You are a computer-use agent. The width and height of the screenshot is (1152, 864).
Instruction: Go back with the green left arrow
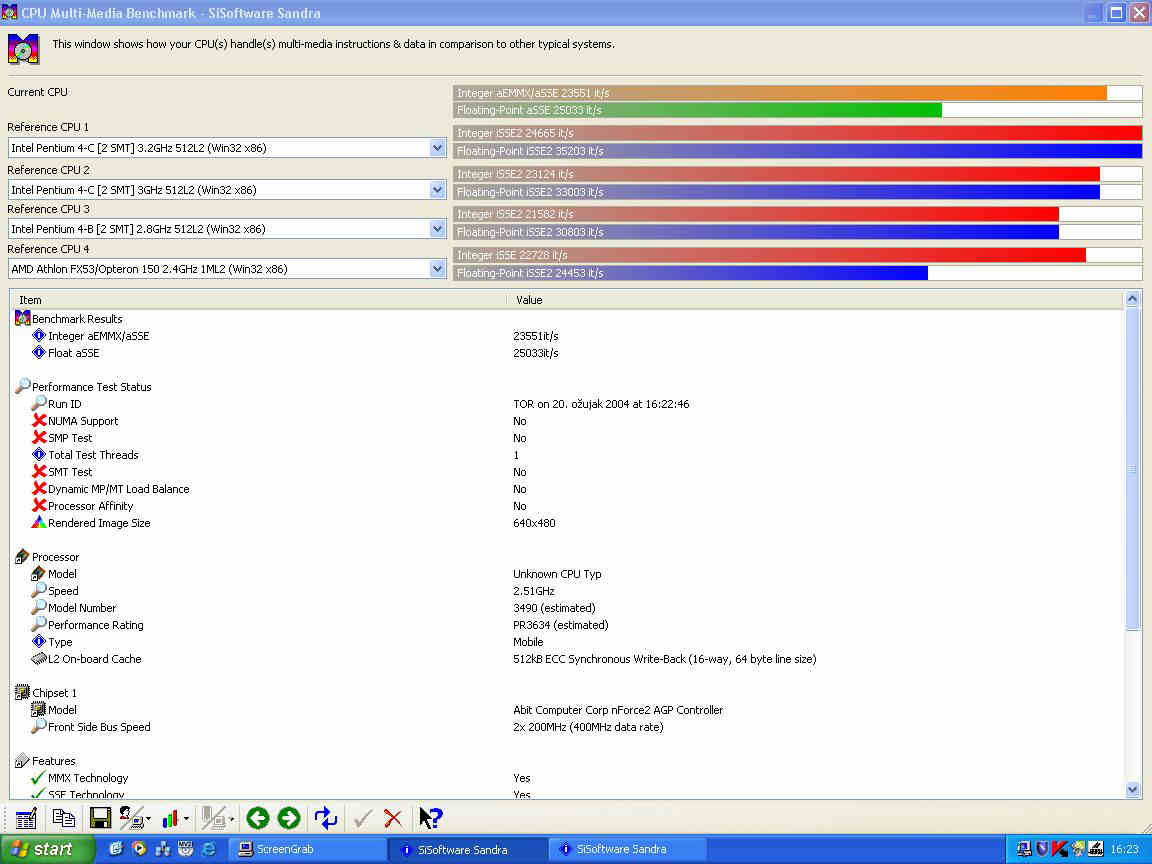(257, 818)
